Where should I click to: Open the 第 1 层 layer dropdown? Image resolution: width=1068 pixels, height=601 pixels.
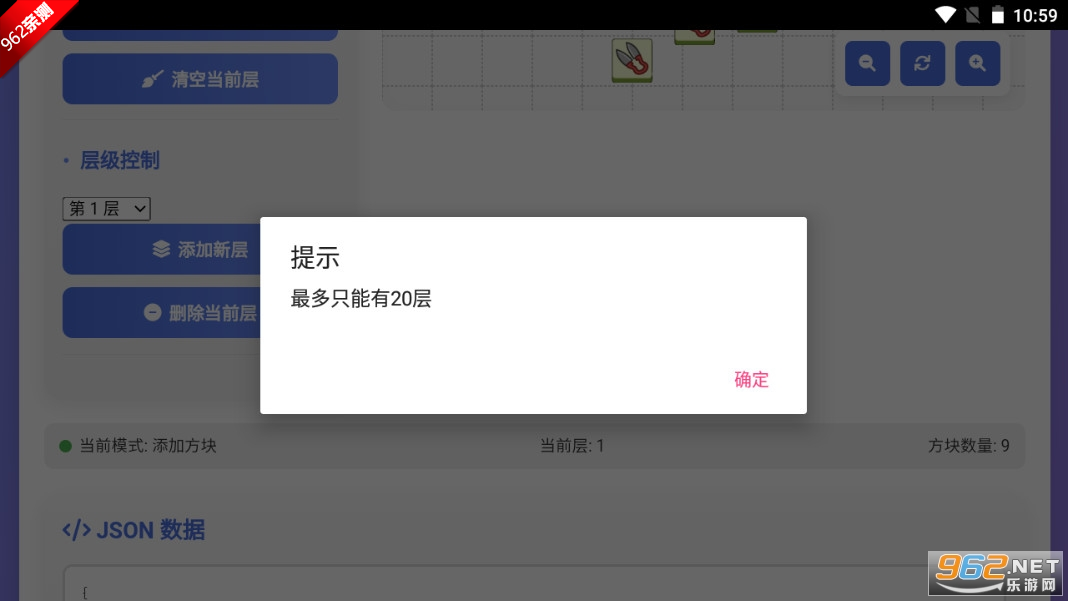(x=106, y=209)
